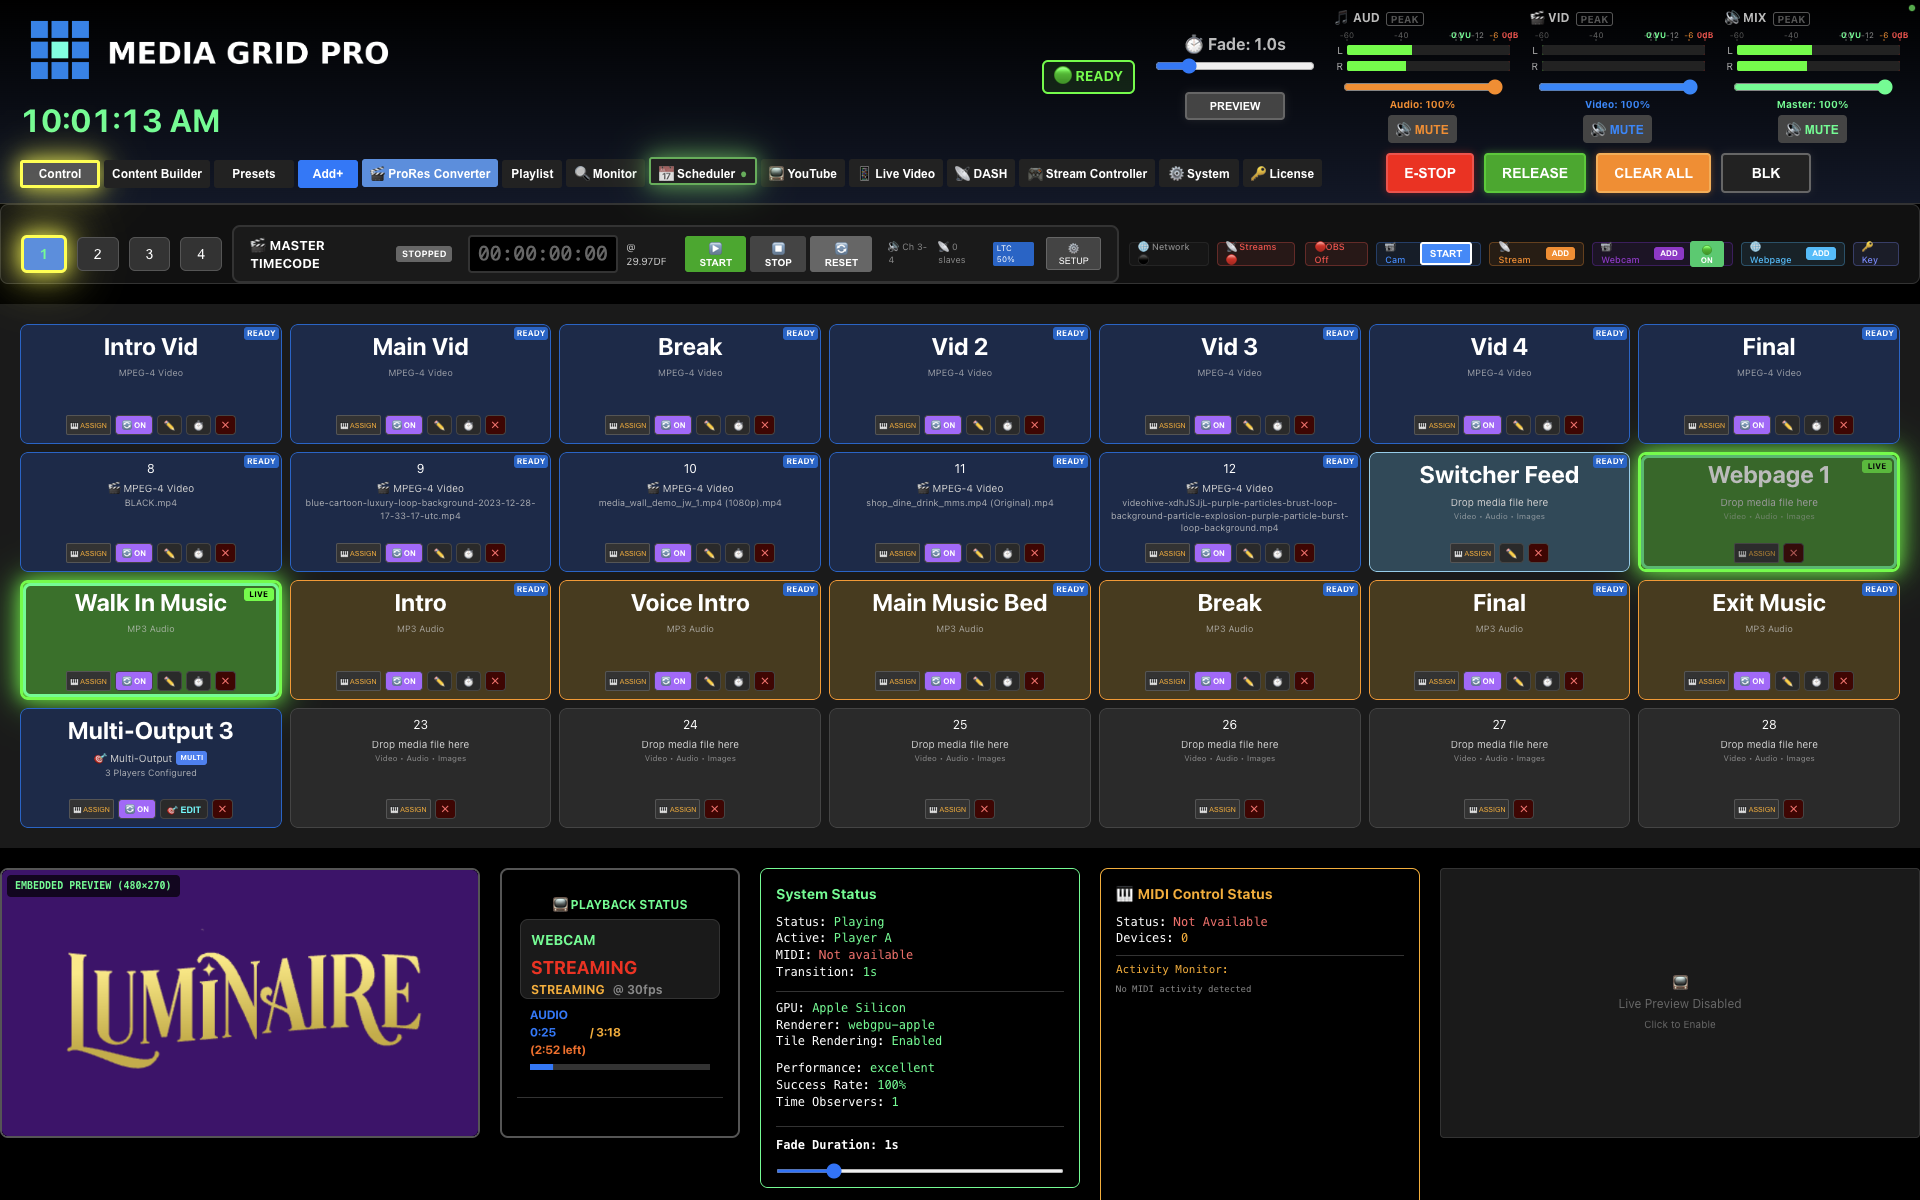This screenshot has height=1200, width=1920.
Task: Mute the MIX master channel
Action: [1812, 130]
